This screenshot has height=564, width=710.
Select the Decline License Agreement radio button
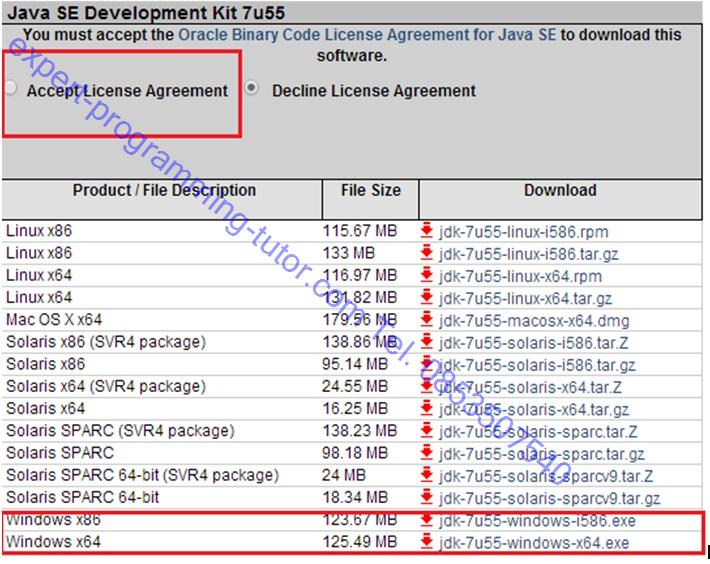point(251,88)
